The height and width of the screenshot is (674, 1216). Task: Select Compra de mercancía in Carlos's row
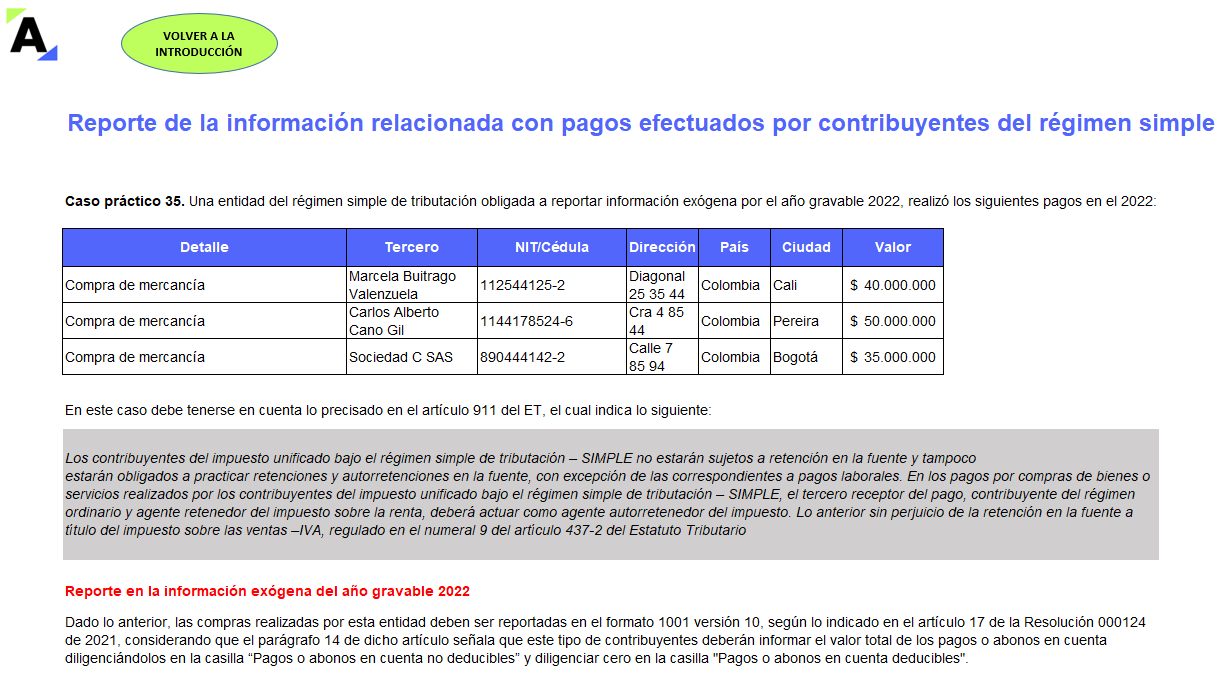pos(204,321)
